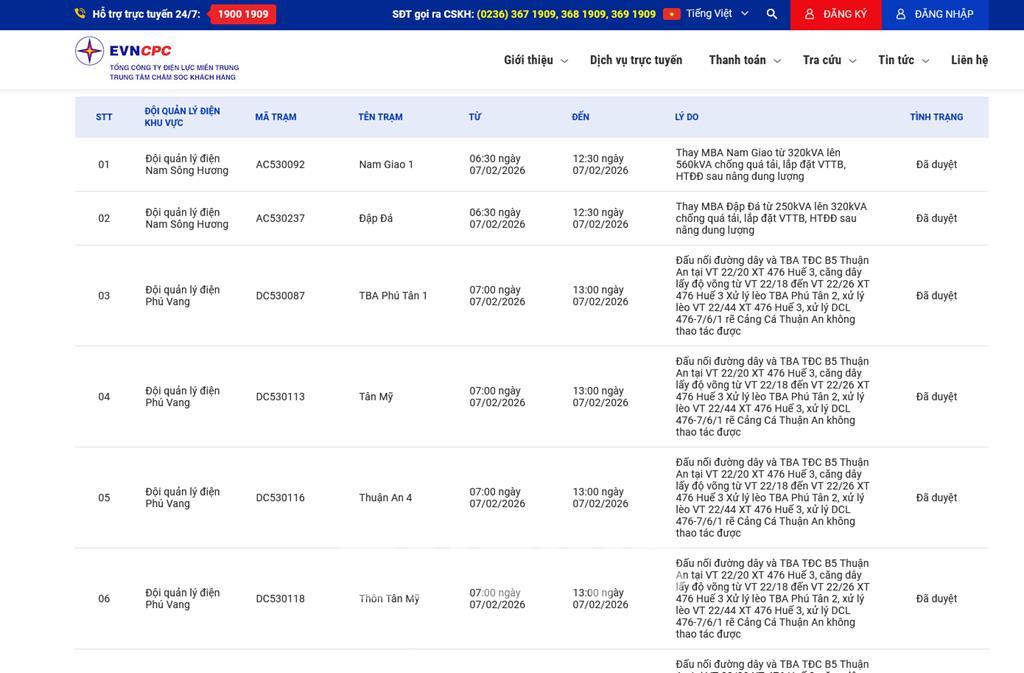The height and width of the screenshot is (673, 1024).
Task: Click the user icon in Đăng ký
Action: tap(808, 14)
